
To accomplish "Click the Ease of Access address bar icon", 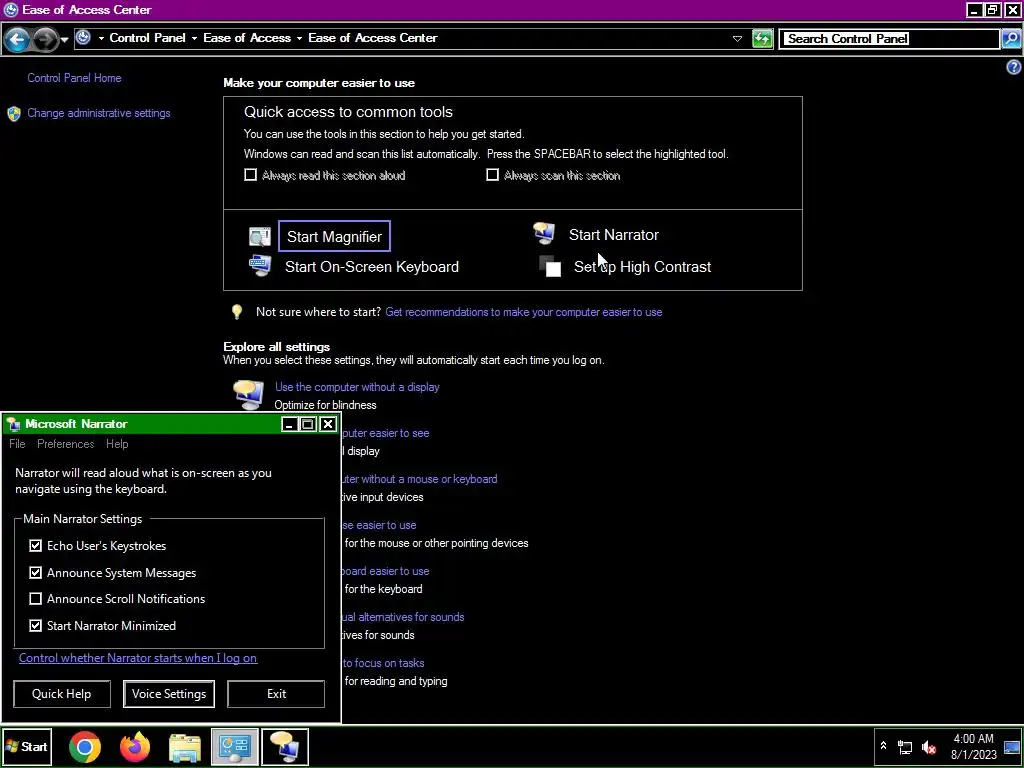I will pos(83,38).
